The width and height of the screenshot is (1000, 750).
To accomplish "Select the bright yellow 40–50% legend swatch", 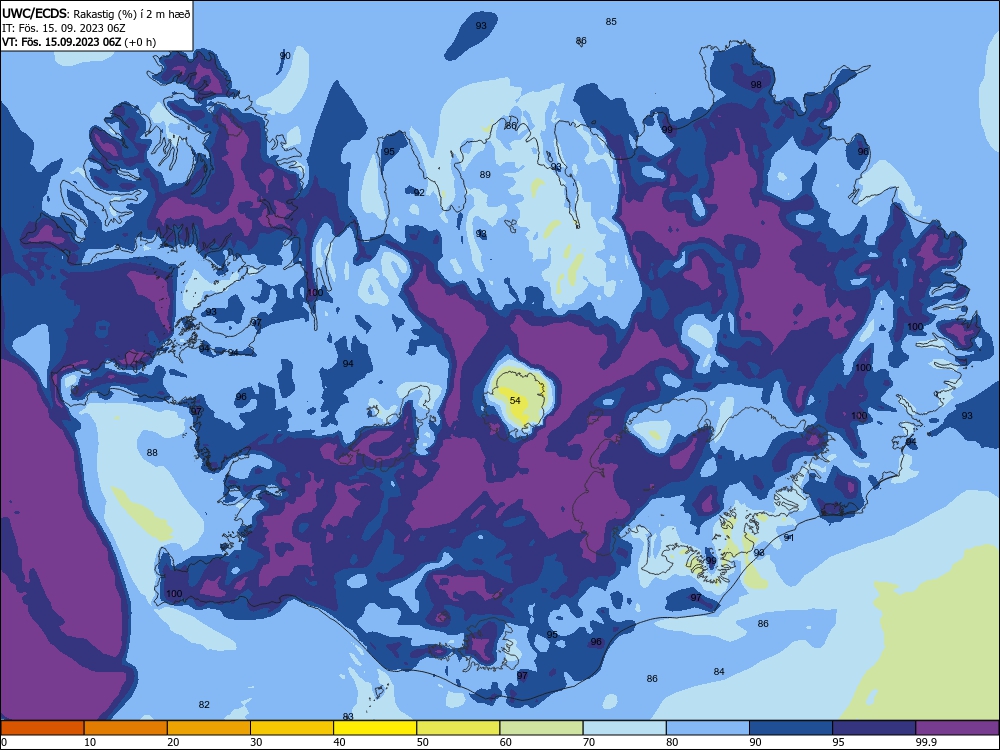I will (375, 728).
